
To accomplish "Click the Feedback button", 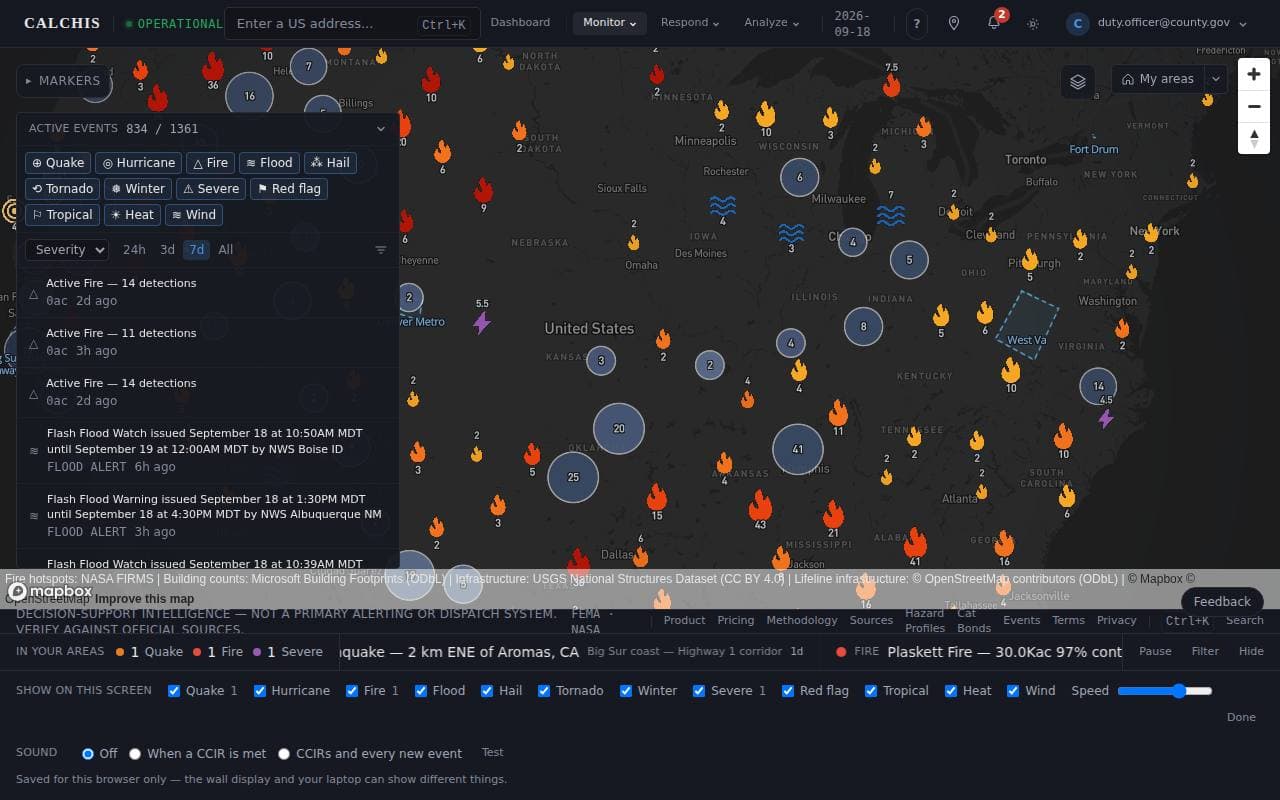I will click(1222, 601).
